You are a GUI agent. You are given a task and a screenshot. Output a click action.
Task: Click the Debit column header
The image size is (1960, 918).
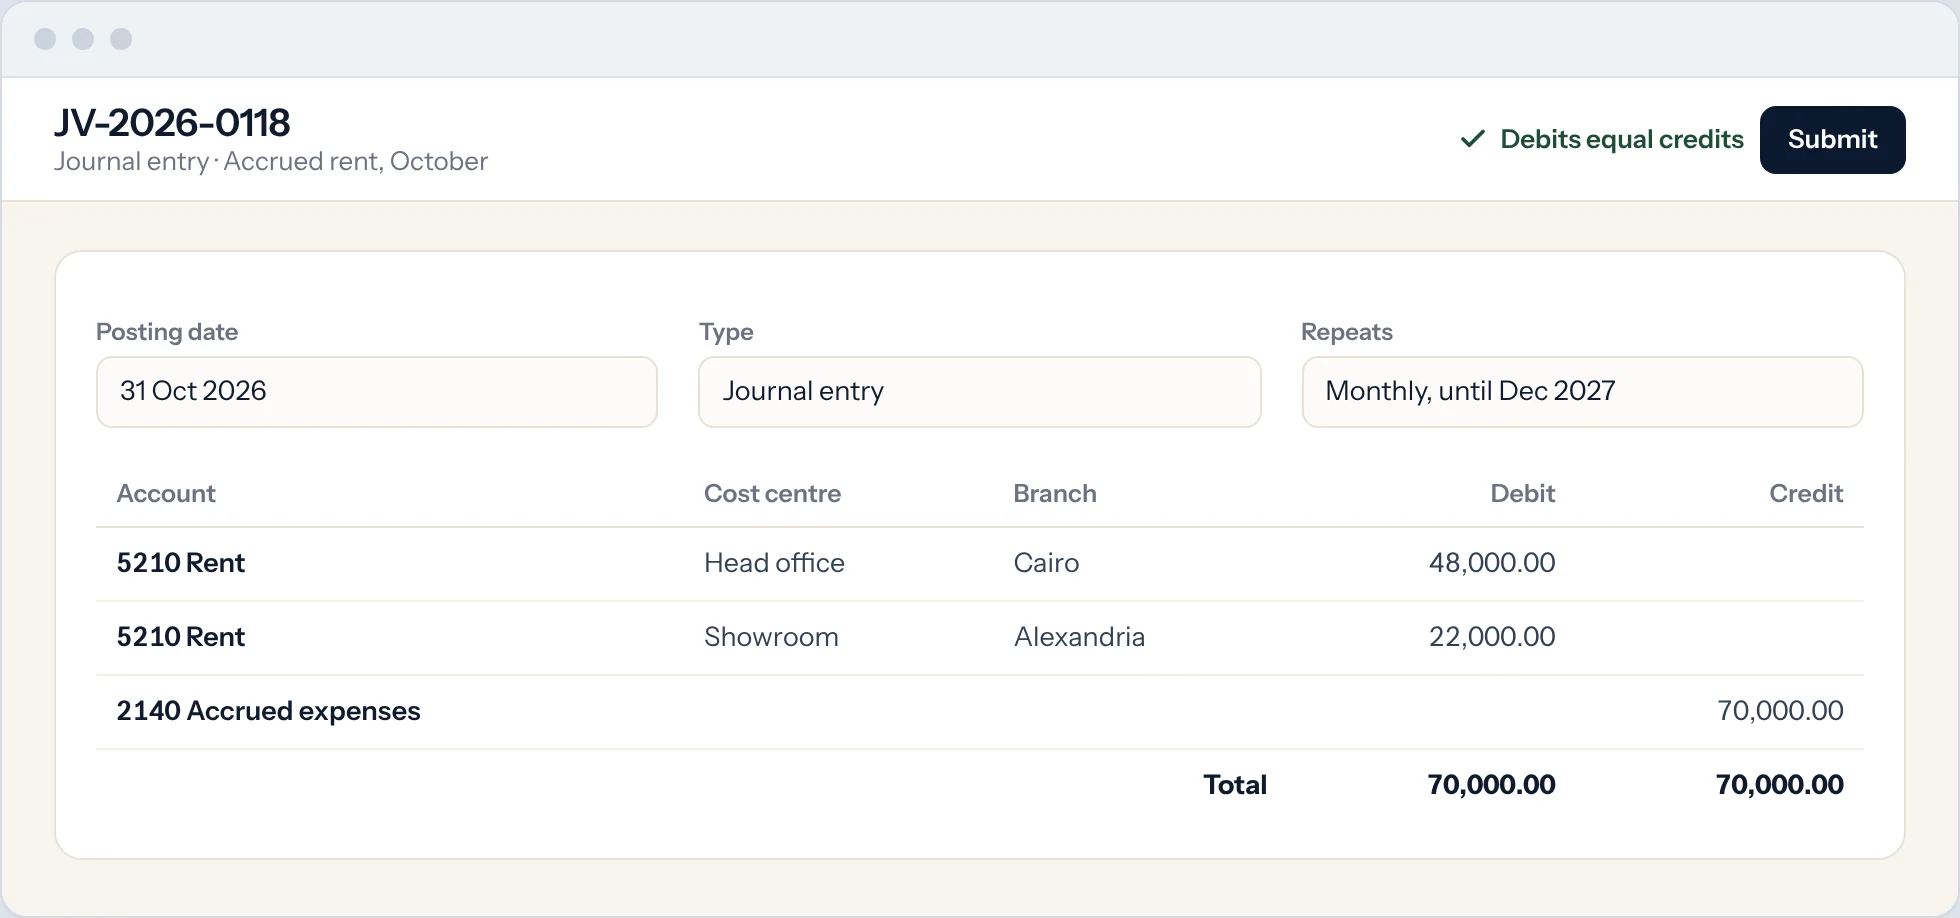coord(1522,494)
